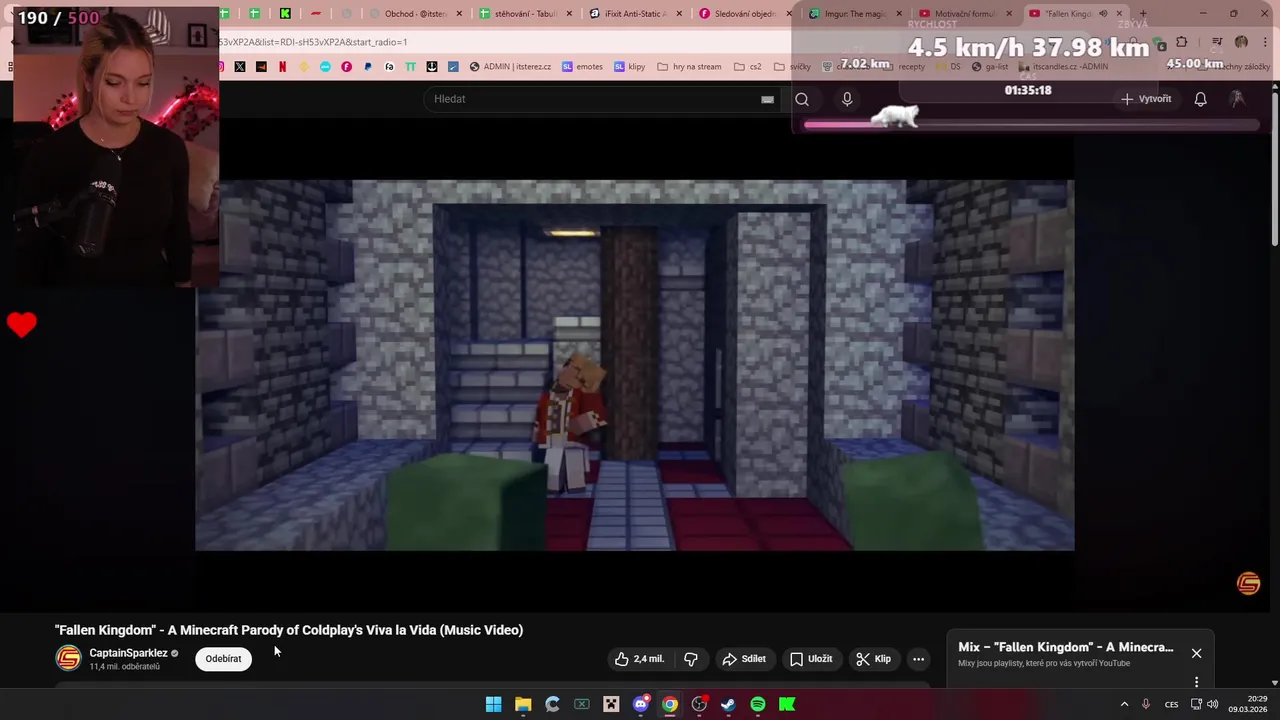Dislike the video with thumbs down
Image resolution: width=1280 pixels, height=720 pixels.
(691, 659)
